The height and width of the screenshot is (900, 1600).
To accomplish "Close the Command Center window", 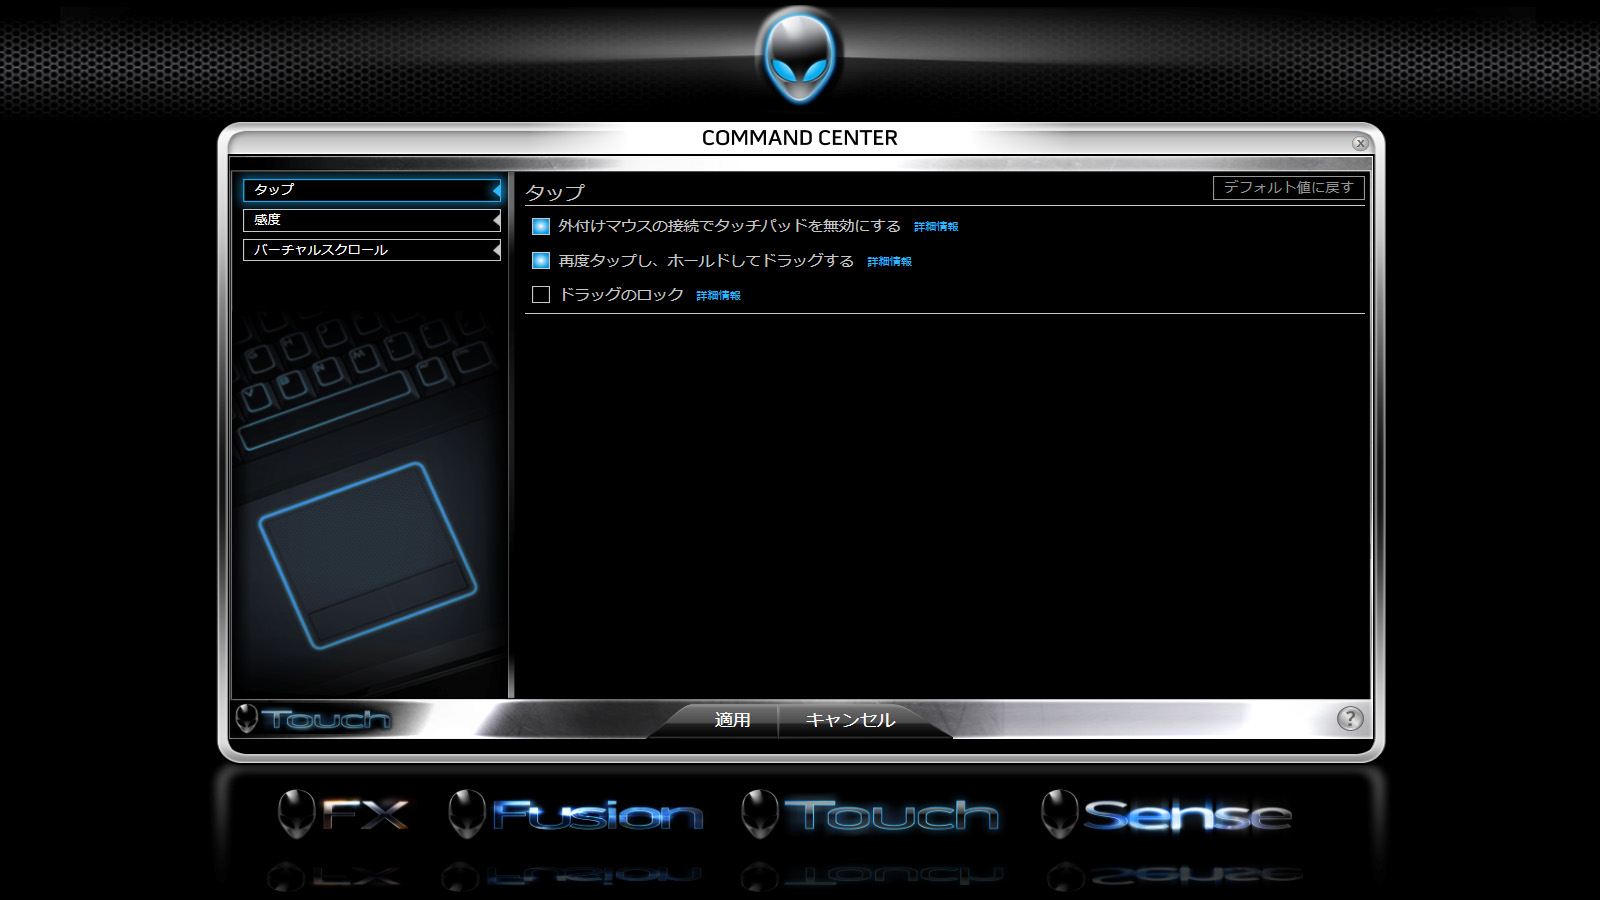I will [1360, 143].
